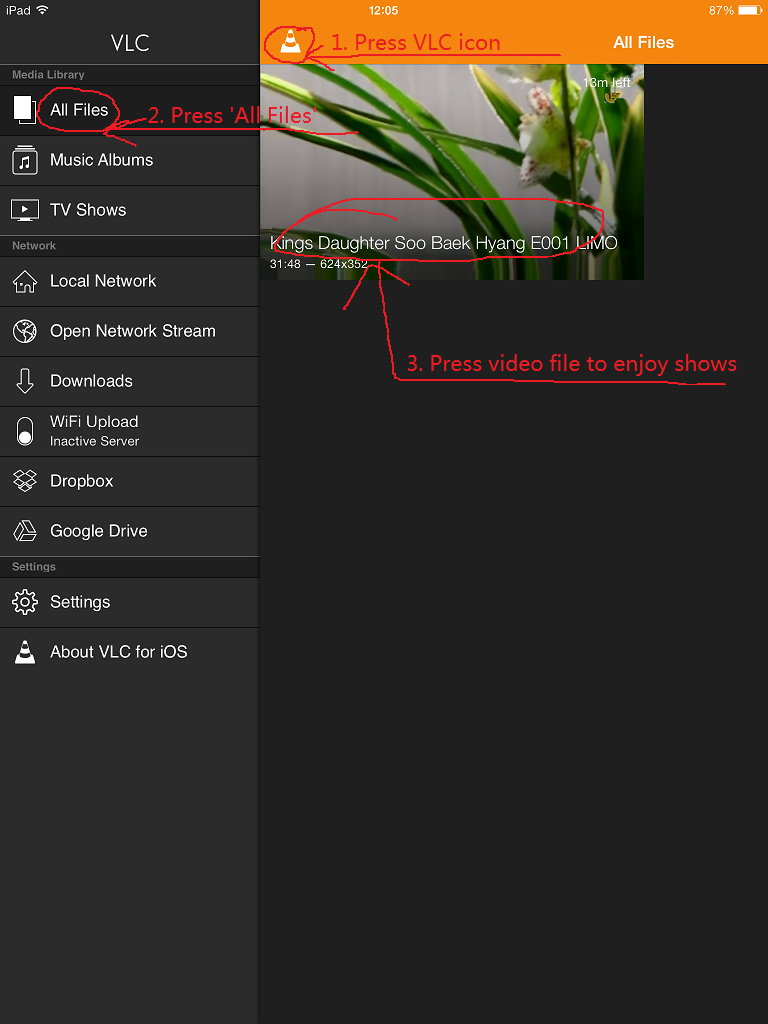Open the Downloads section

129,381
